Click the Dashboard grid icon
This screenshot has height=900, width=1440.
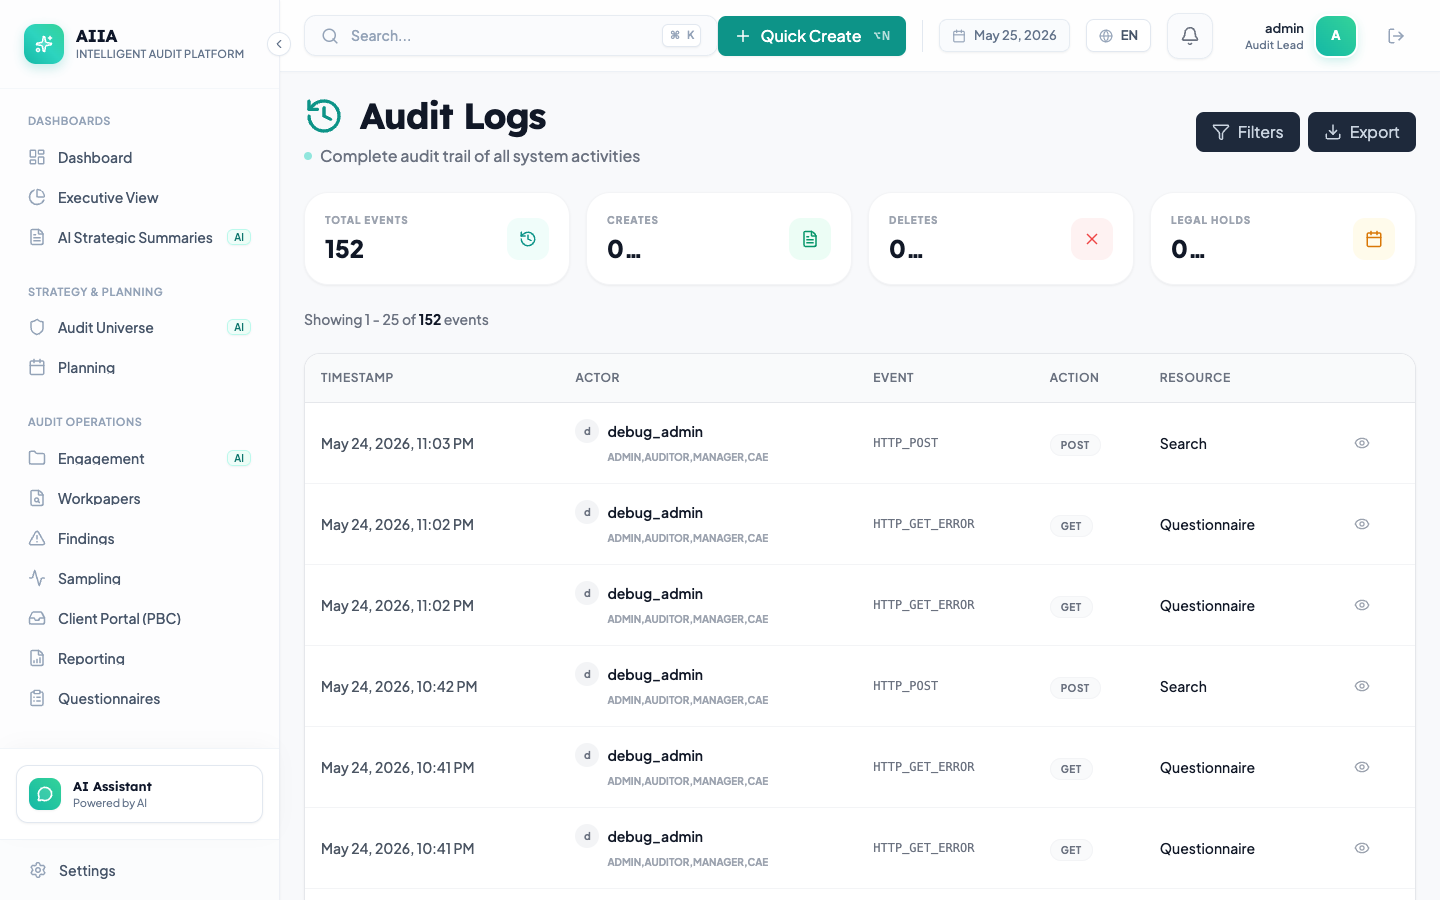coord(37,157)
